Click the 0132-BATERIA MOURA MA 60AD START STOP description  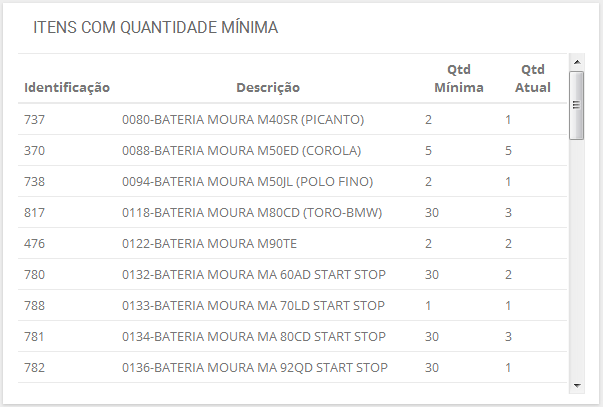tap(254, 275)
